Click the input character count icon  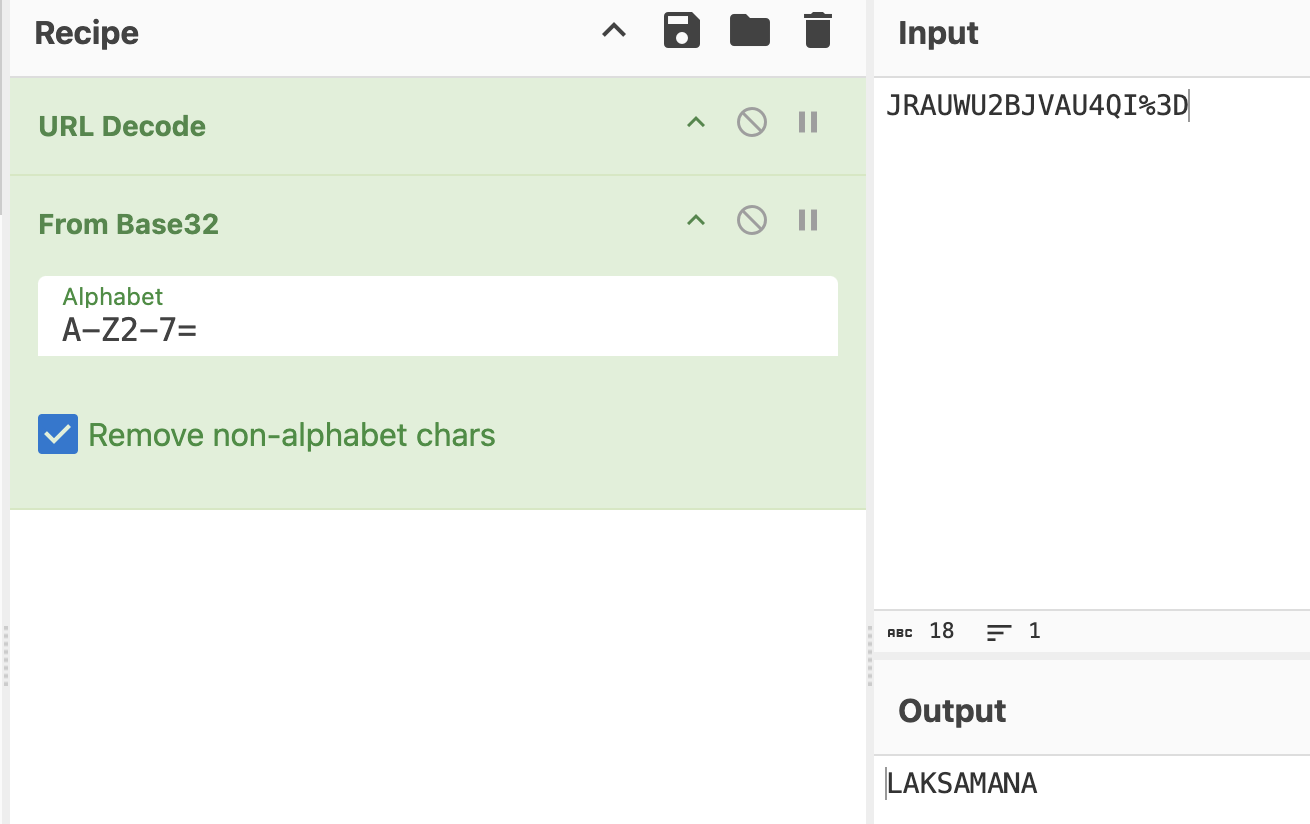coord(900,632)
